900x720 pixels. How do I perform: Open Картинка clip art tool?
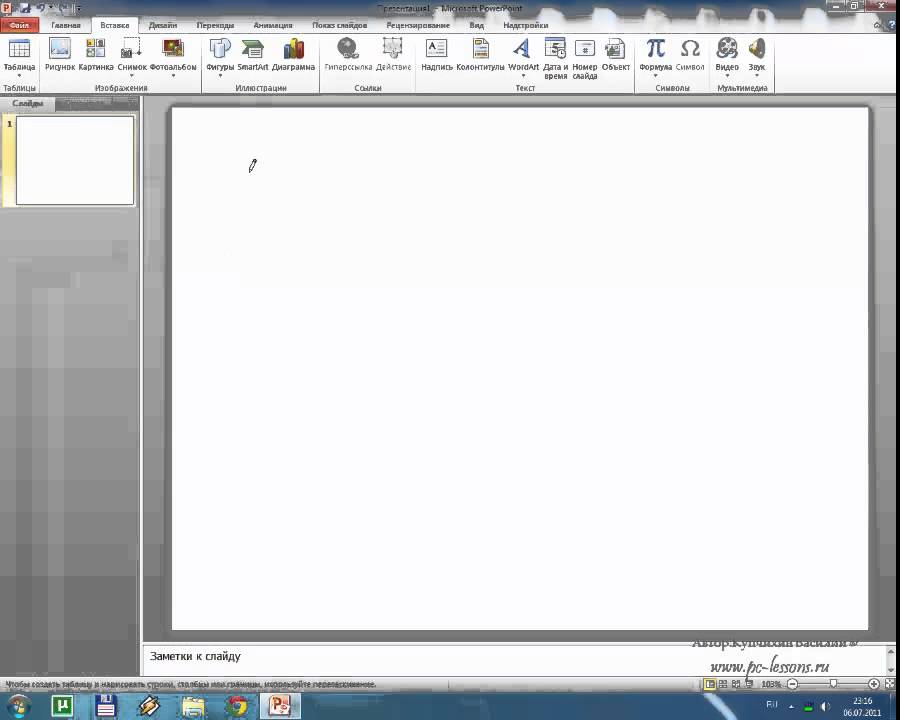click(x=96, y=55)
